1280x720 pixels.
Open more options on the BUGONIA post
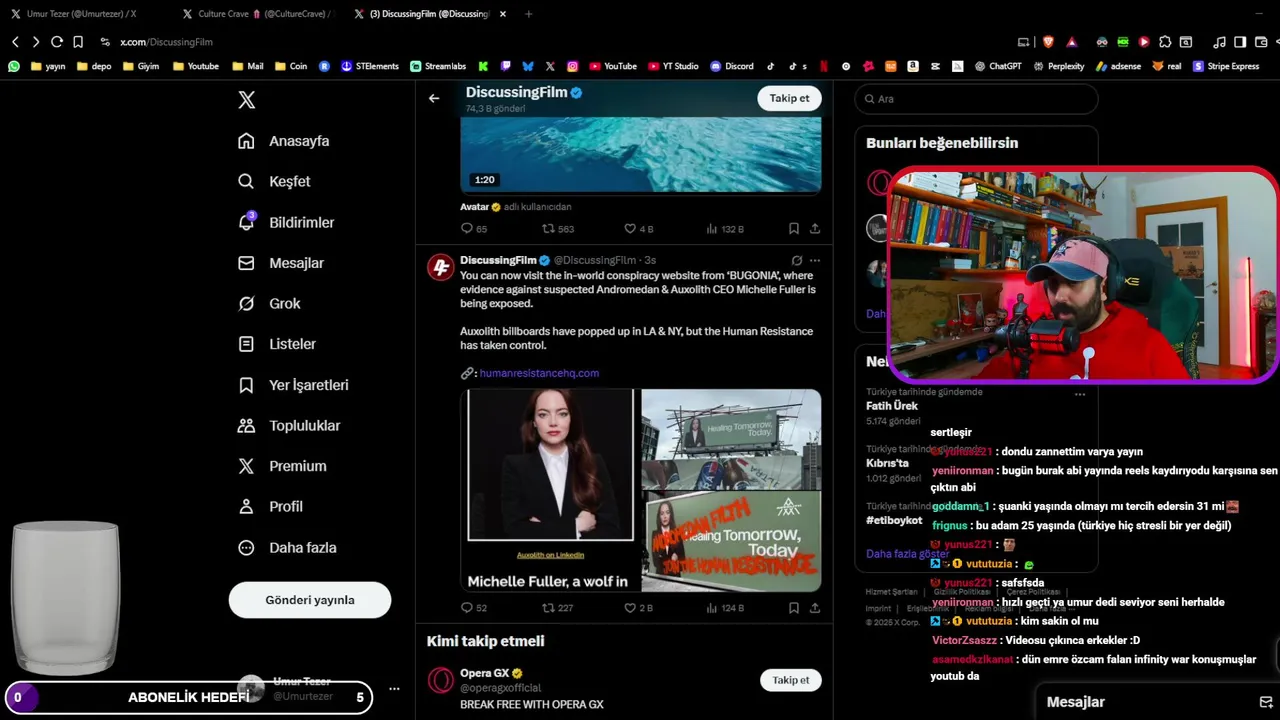[815, 260]
